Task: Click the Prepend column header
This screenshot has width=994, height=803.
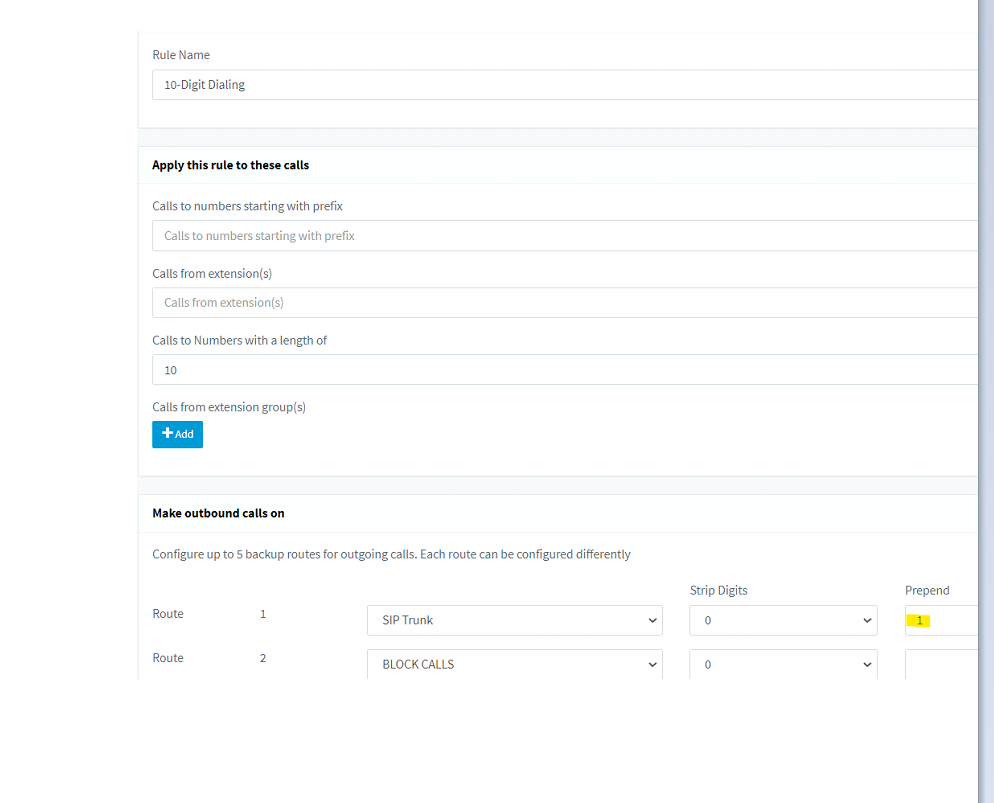Action: (x=927, y=590)
